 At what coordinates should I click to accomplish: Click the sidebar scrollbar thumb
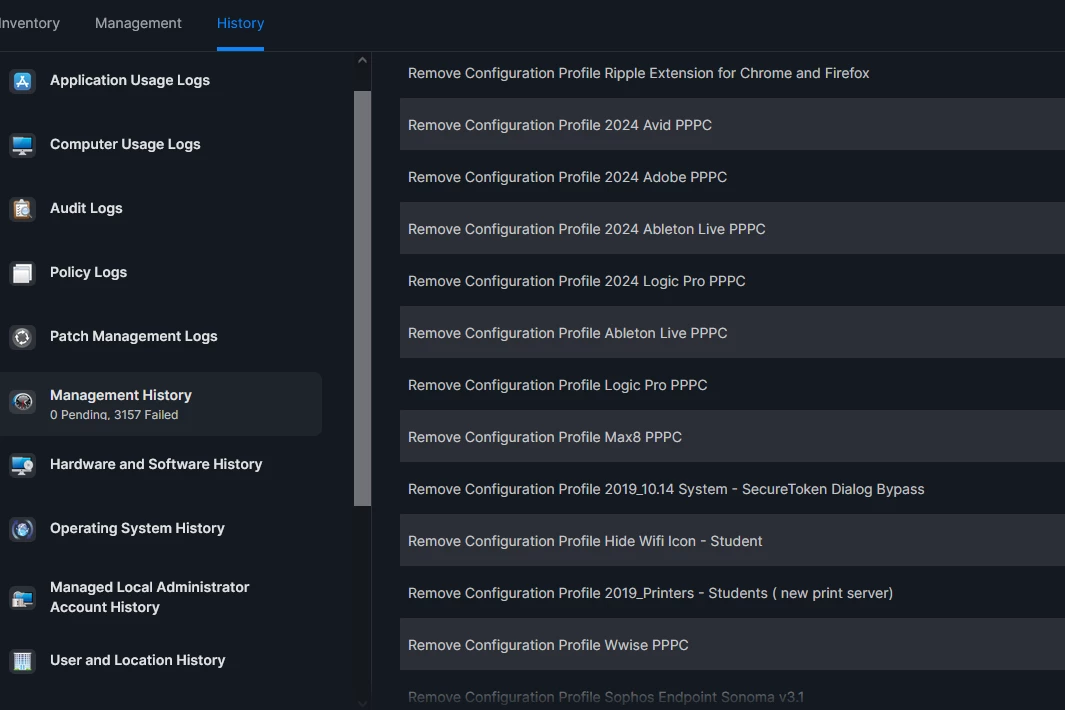pos(363,298)
